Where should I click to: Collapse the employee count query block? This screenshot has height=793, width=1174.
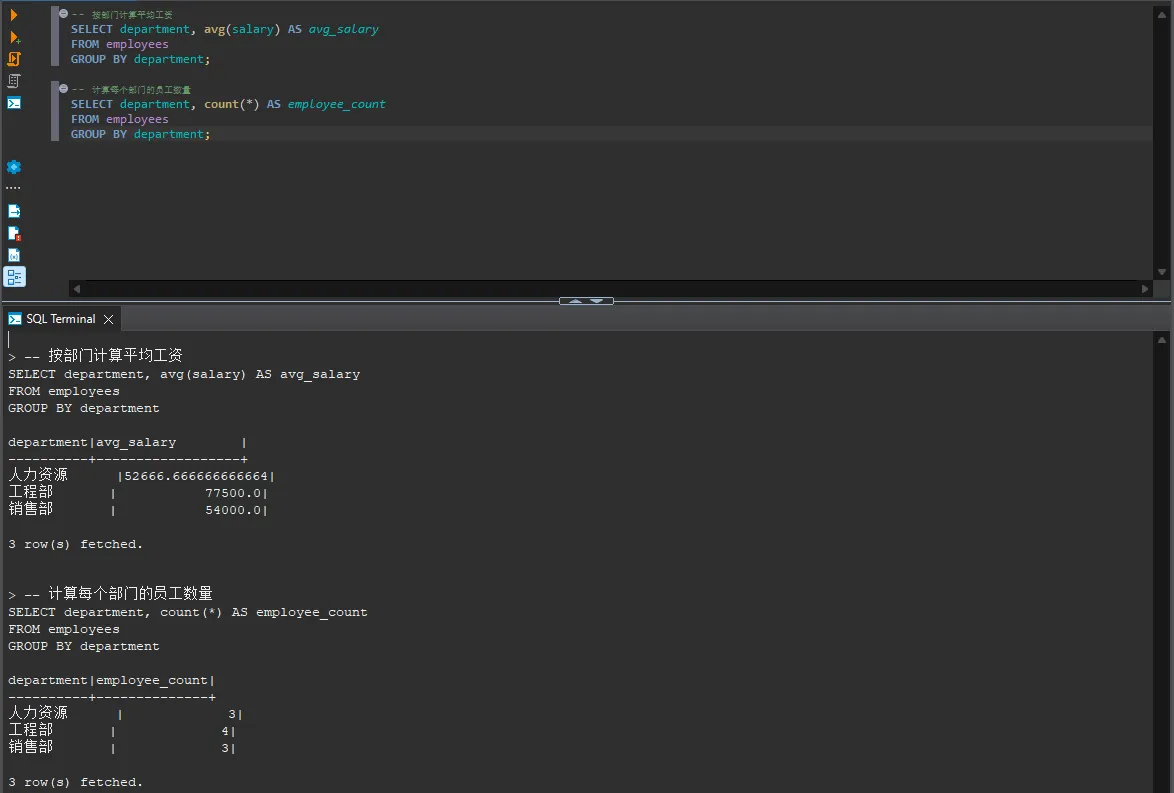(64, 88)
